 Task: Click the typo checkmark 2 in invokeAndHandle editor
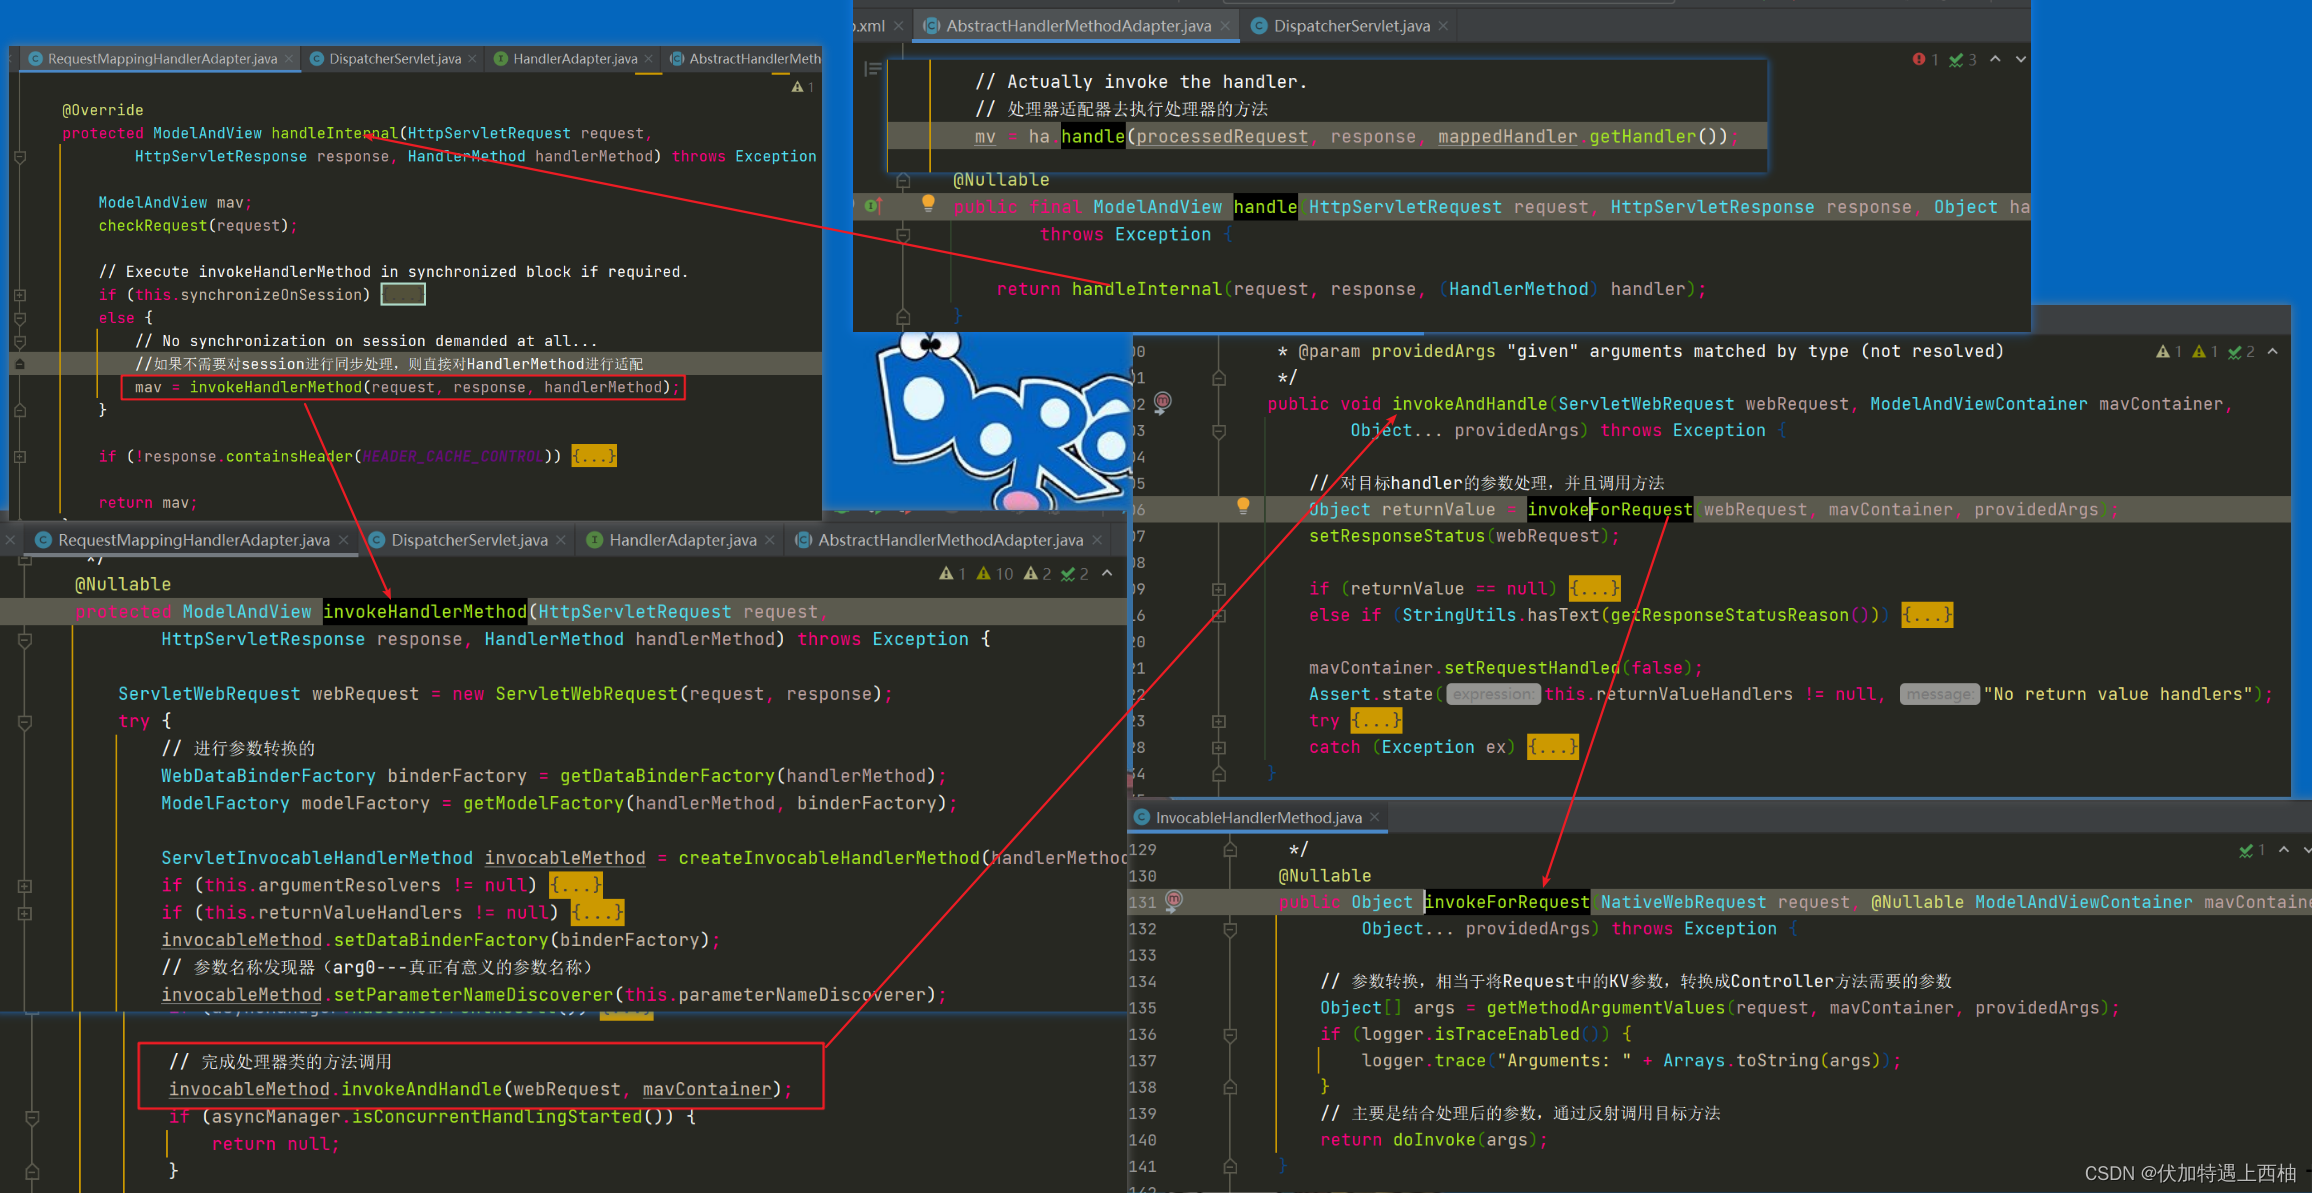[2241, 351]
